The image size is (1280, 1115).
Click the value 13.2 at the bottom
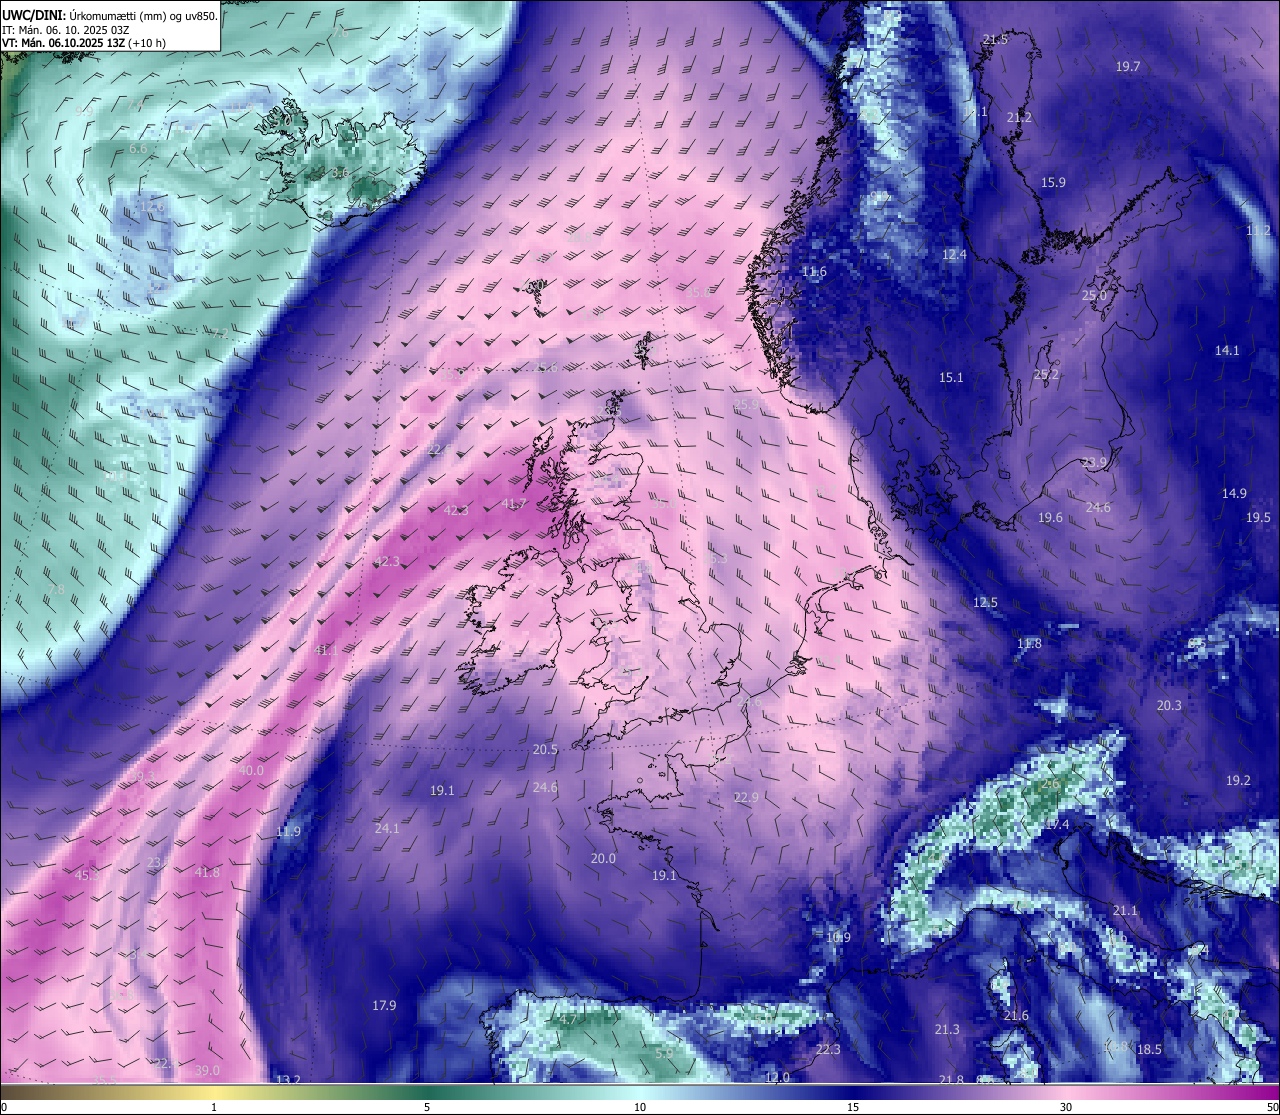click(x=288, y=1079)
